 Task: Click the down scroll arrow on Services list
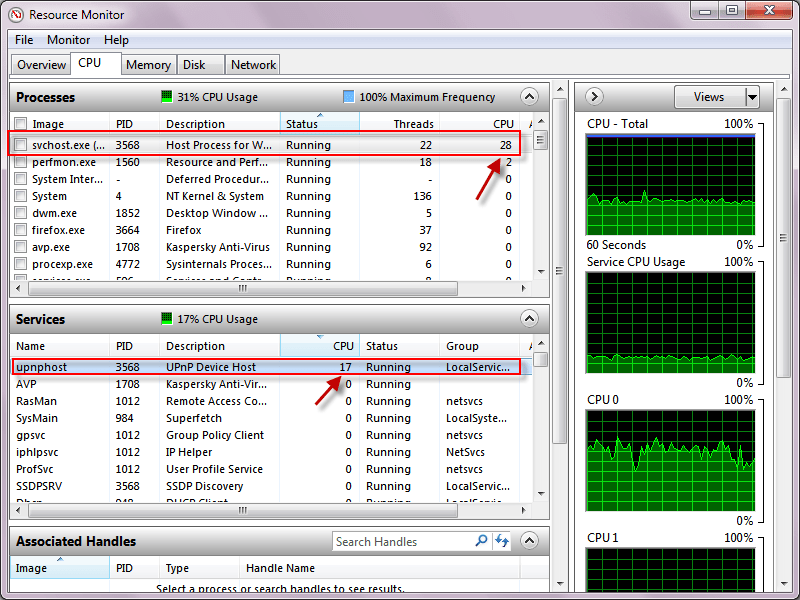tap(541, 494)
